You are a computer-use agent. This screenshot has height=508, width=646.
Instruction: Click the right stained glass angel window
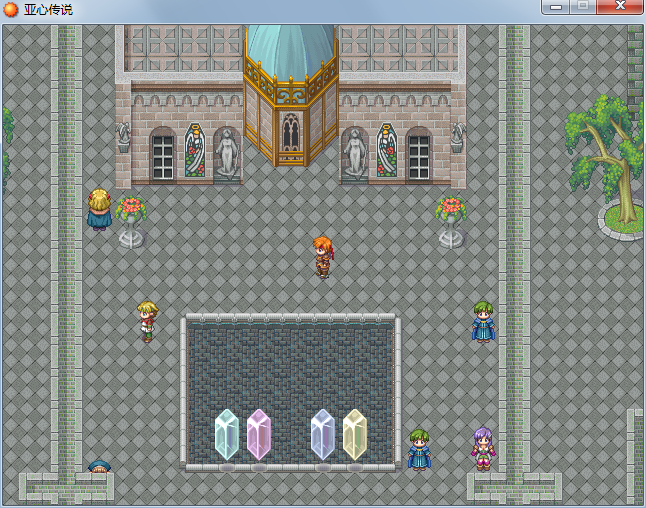tap(387, 150)
